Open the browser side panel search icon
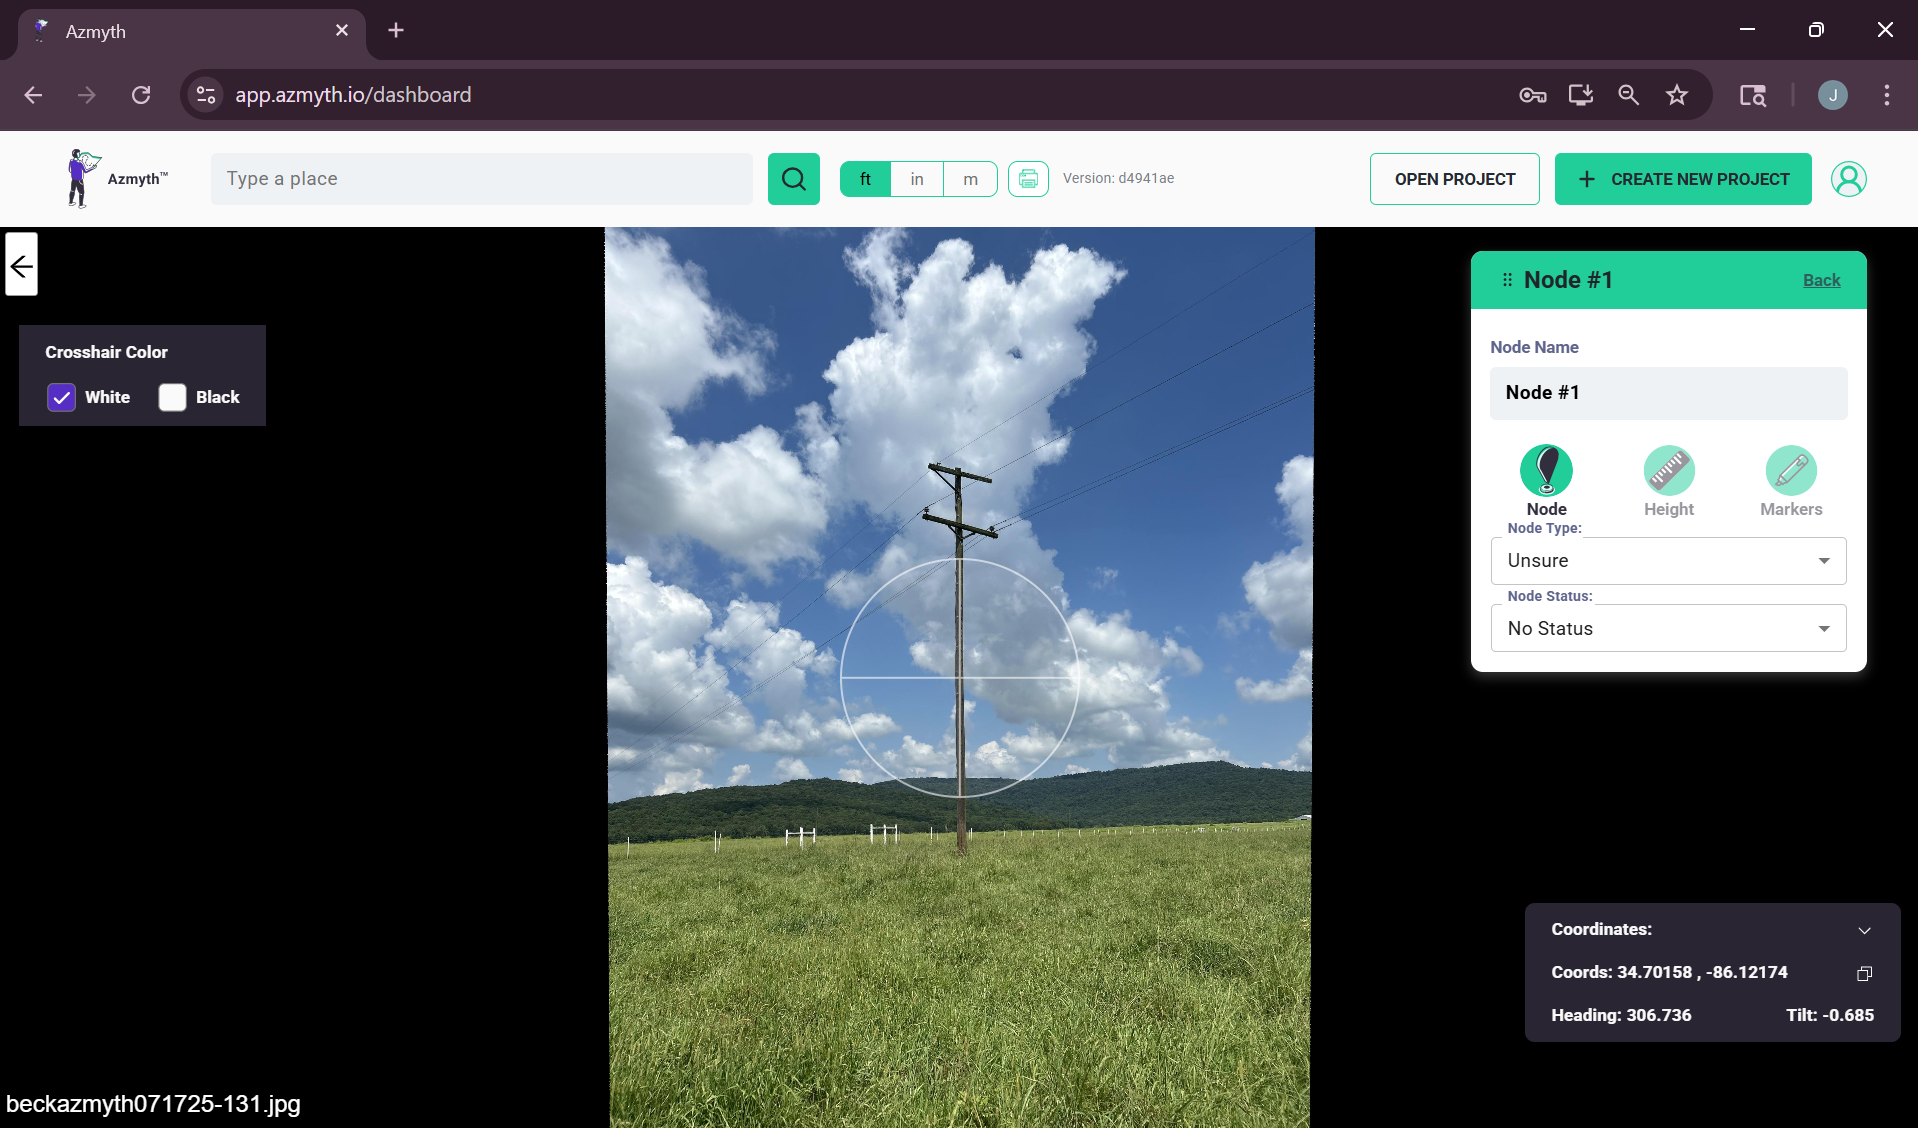1918x1128 pixels. point(1752,95)
